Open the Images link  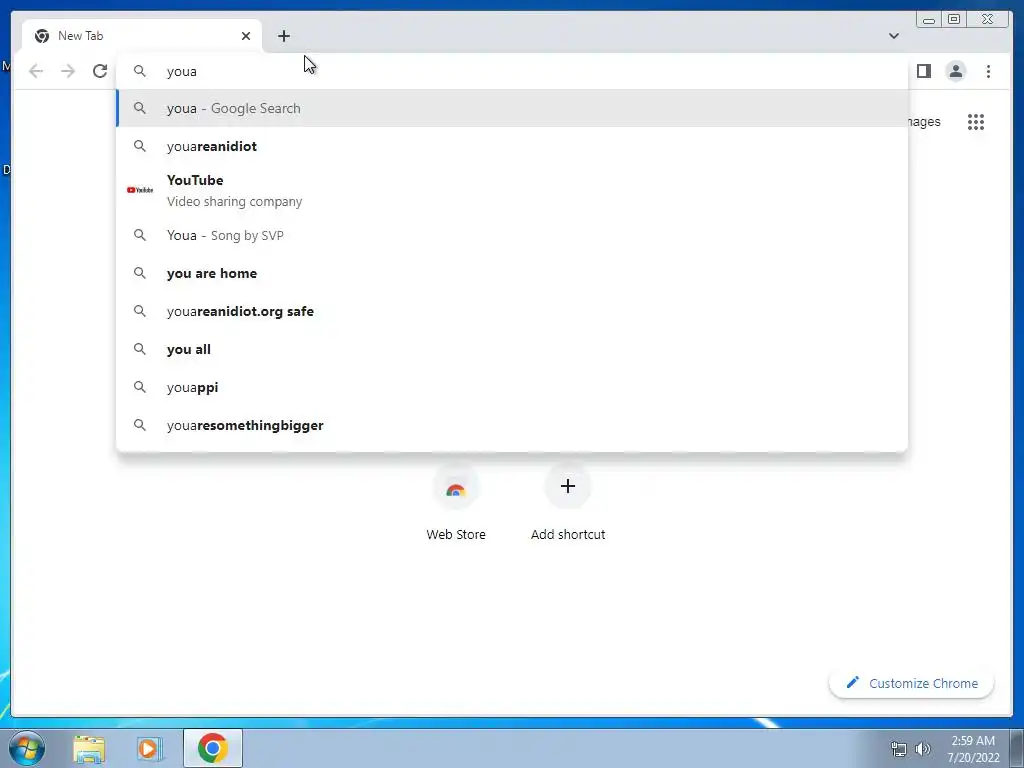point(924,121)
